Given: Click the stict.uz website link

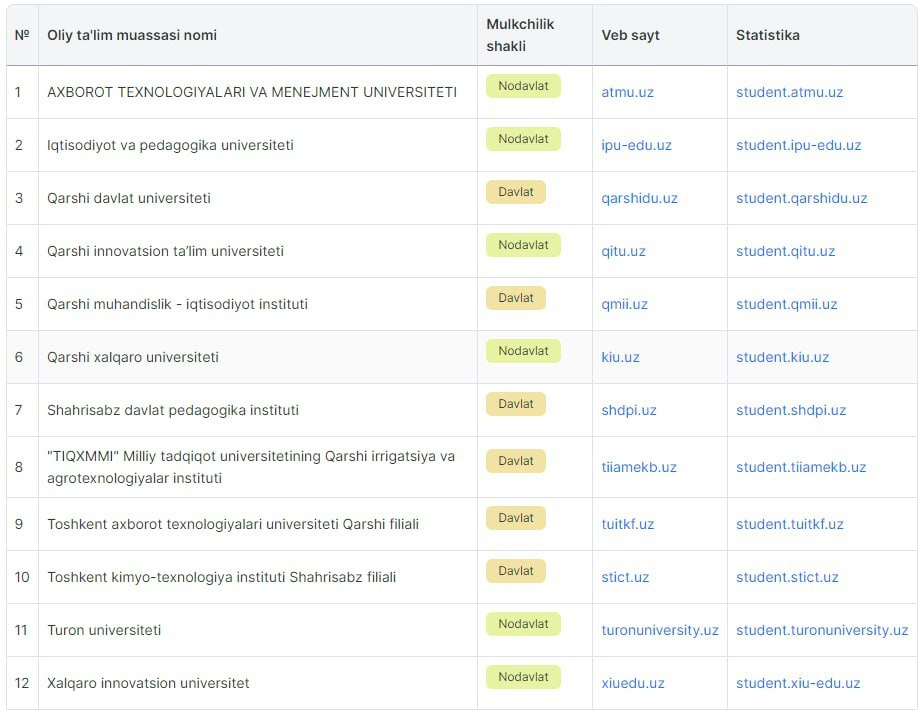Looking at the screenshot, I should click(625, 577).
